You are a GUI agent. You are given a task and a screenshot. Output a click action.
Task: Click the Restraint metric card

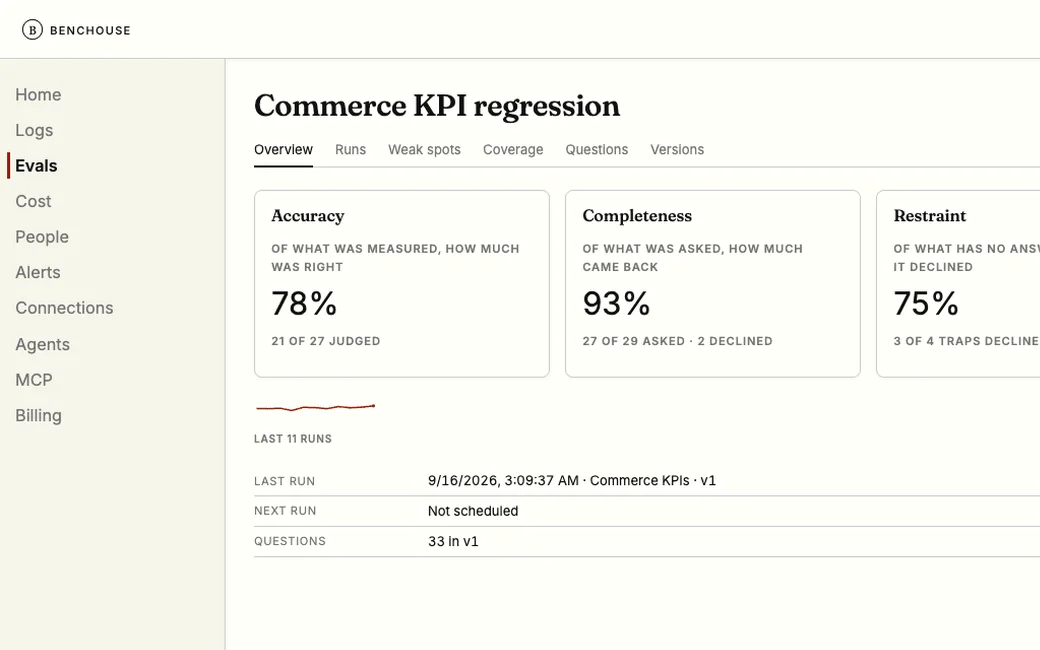tap(958, 284)
